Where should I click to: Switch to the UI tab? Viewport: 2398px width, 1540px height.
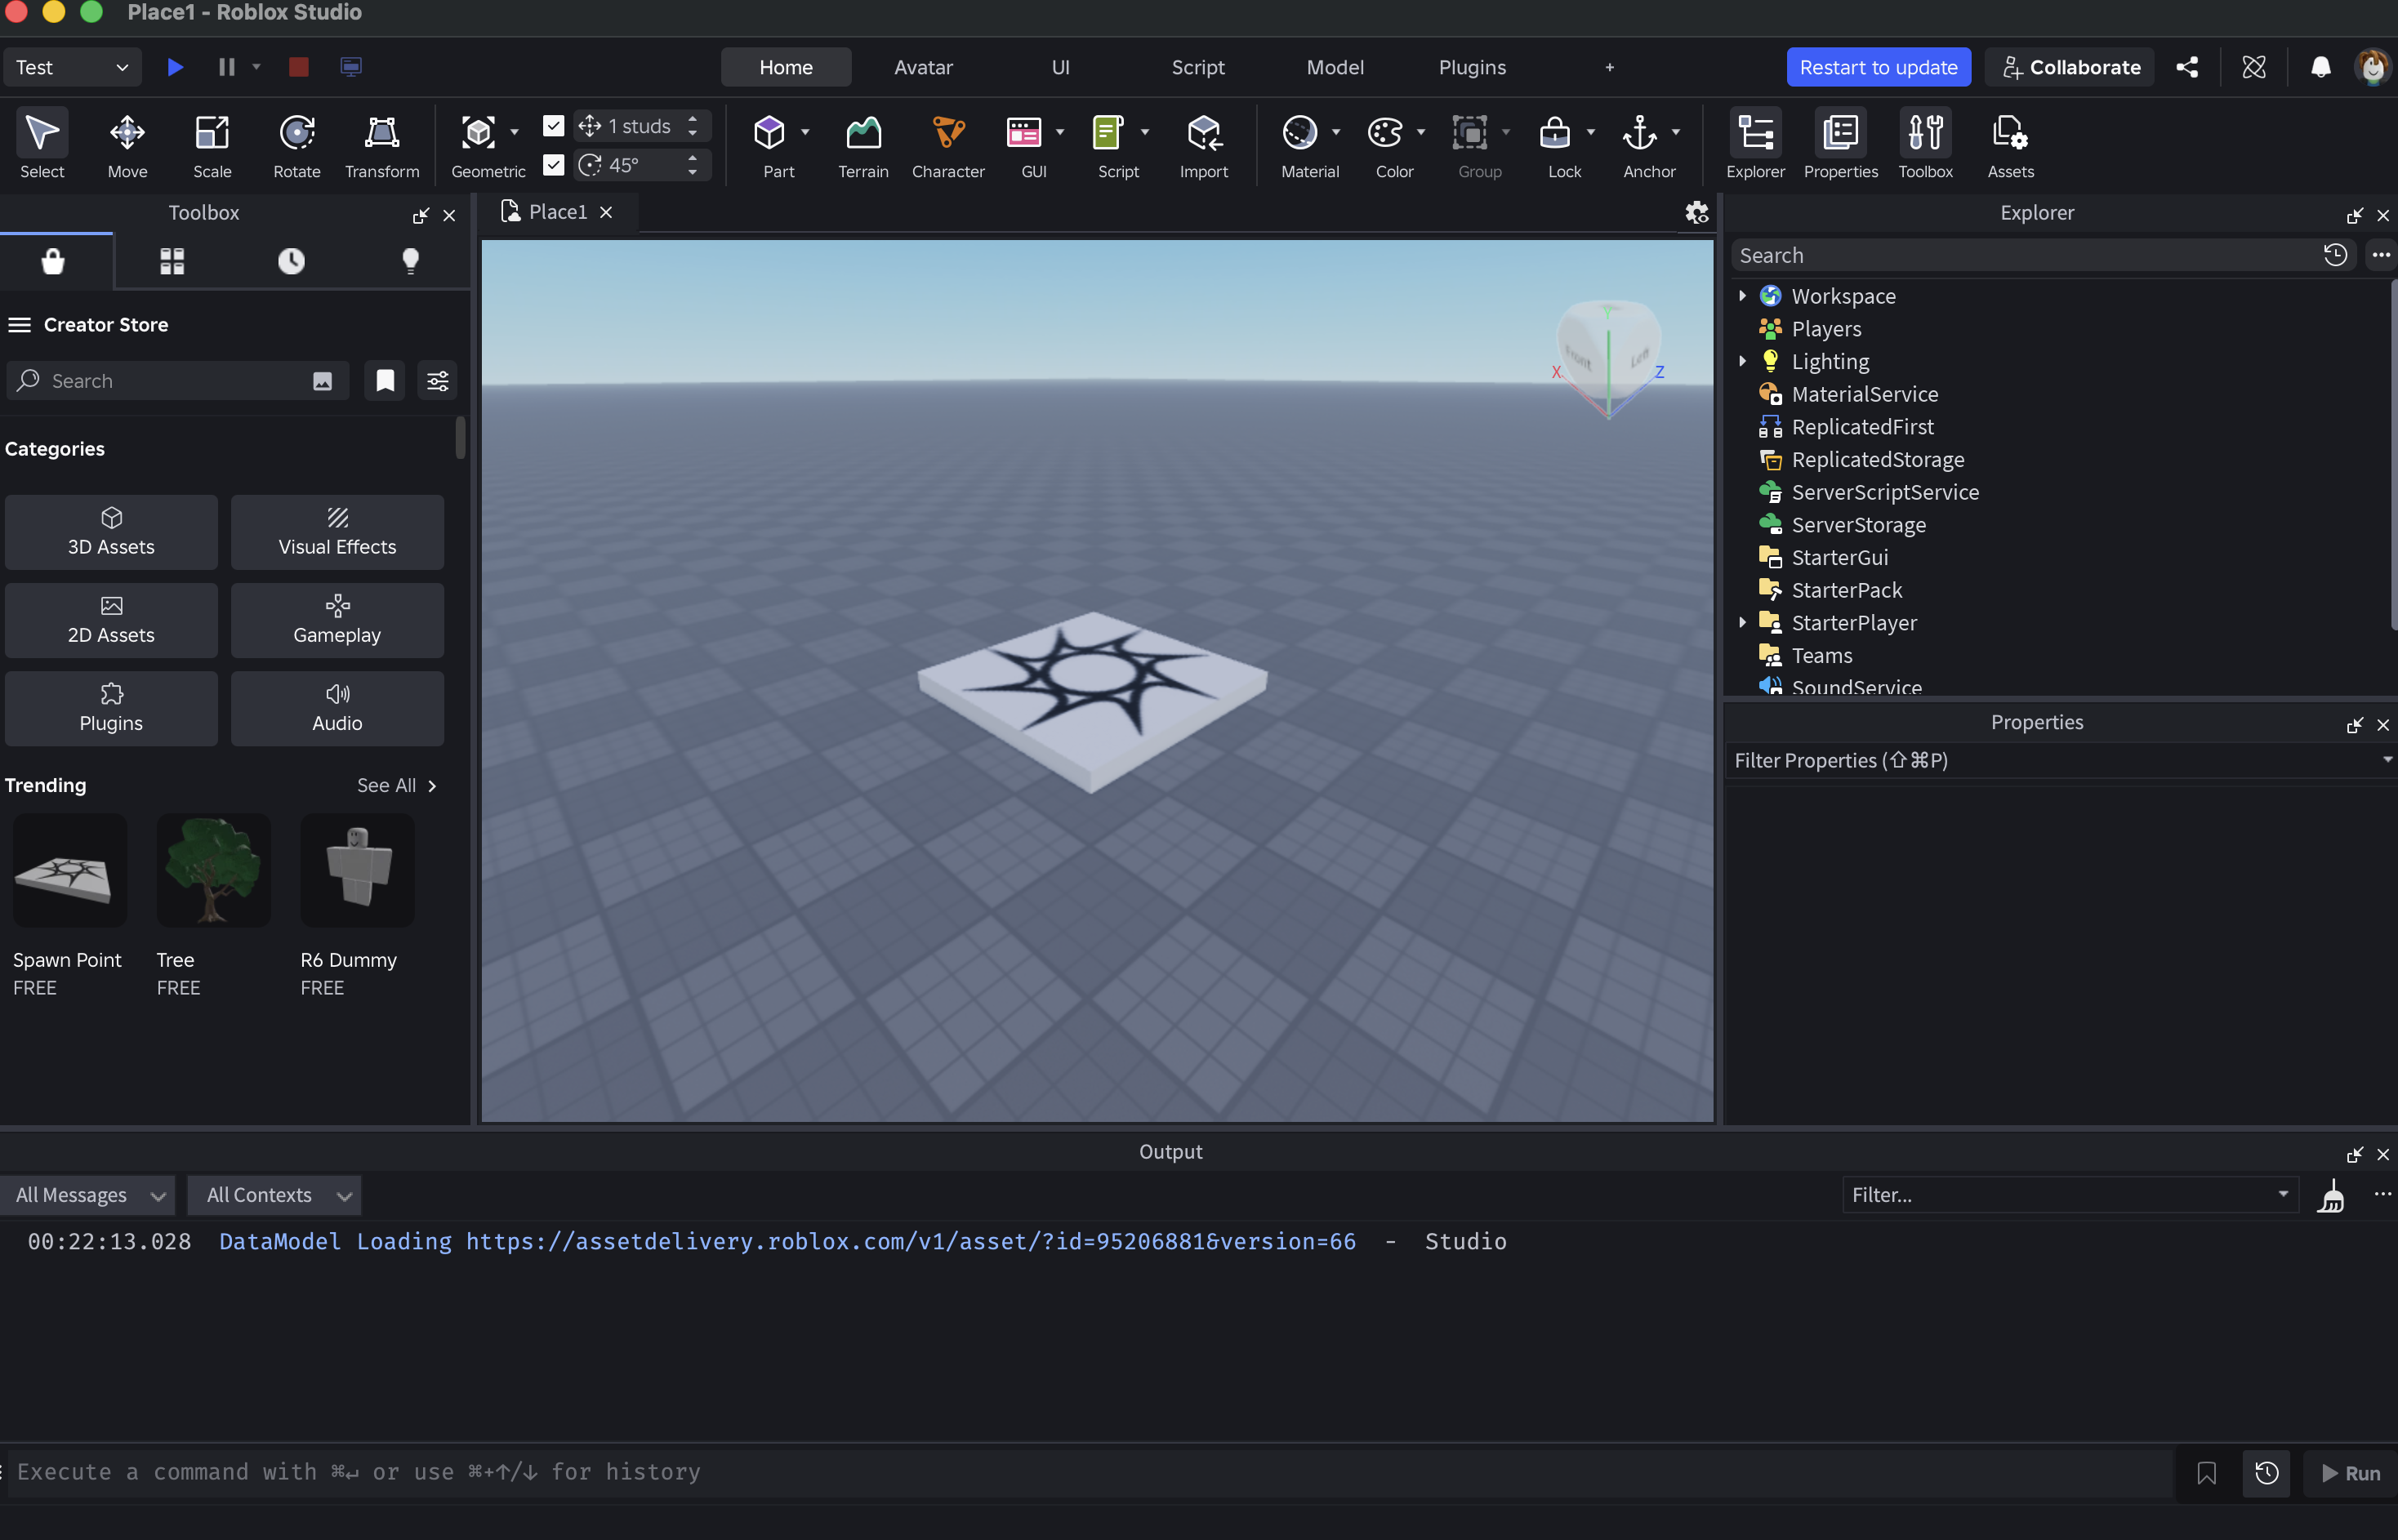point(1060,67)
